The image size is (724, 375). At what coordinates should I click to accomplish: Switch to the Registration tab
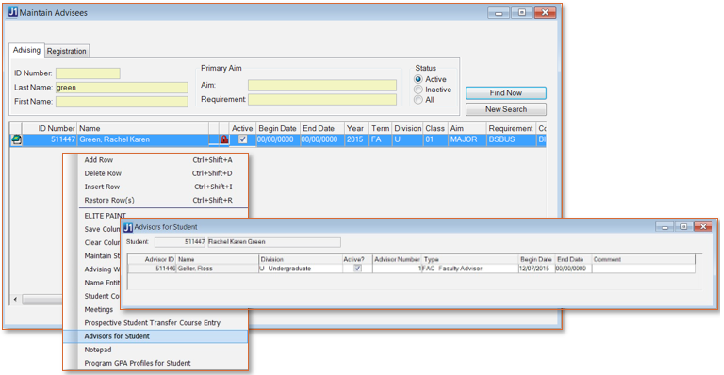pyautogui.click(x=66, y=51)
